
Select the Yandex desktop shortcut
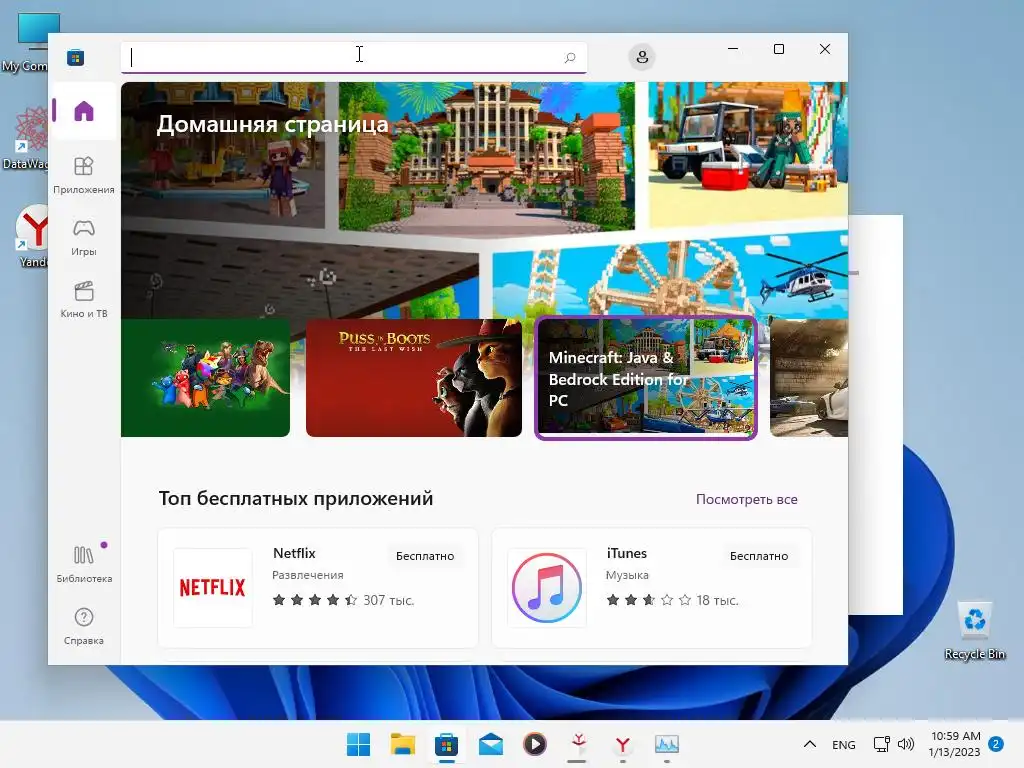[x=29, y=236]
